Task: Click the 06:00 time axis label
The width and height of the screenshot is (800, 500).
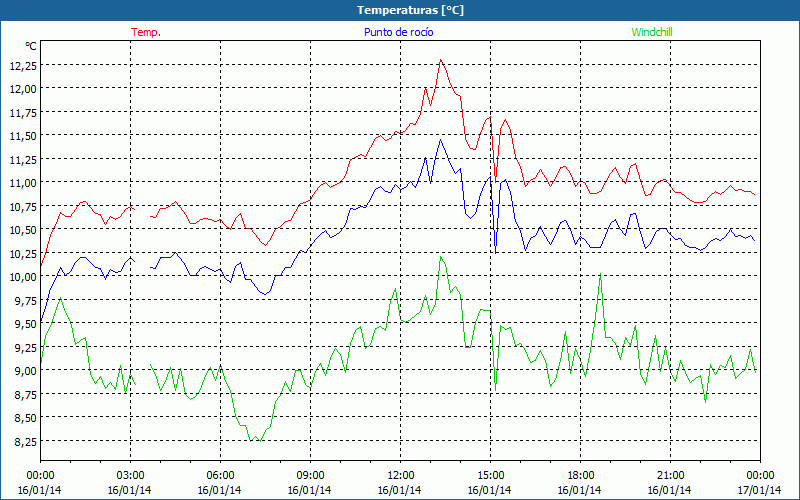Action: coord(220,475)
